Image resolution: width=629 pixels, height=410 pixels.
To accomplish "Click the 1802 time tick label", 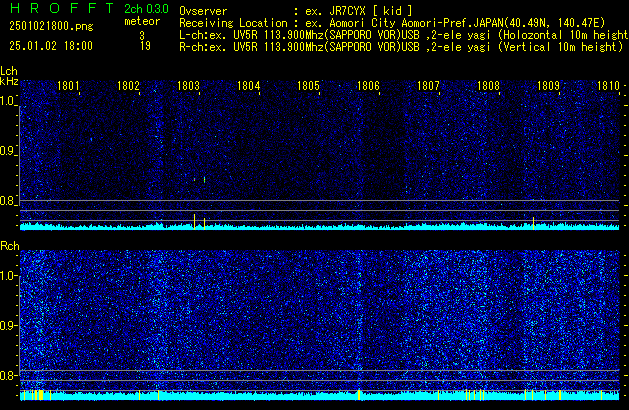I will [128, 86].
